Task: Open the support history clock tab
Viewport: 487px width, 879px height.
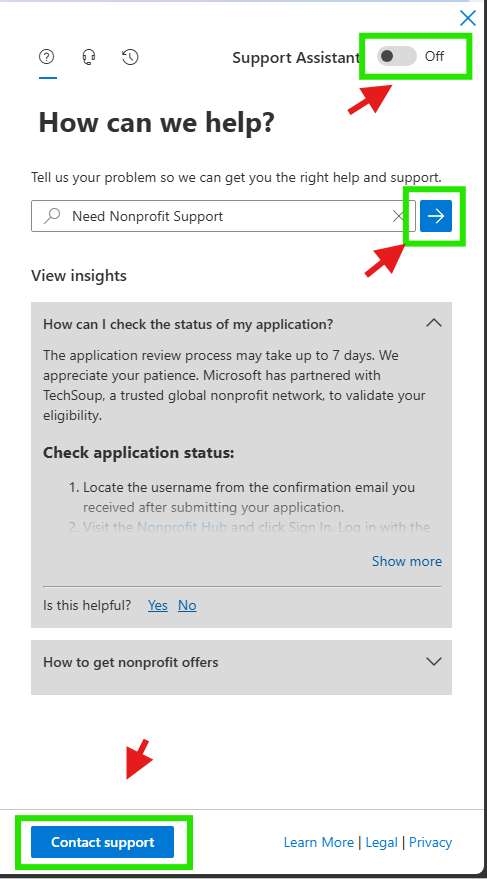Action: click(130, 57)
